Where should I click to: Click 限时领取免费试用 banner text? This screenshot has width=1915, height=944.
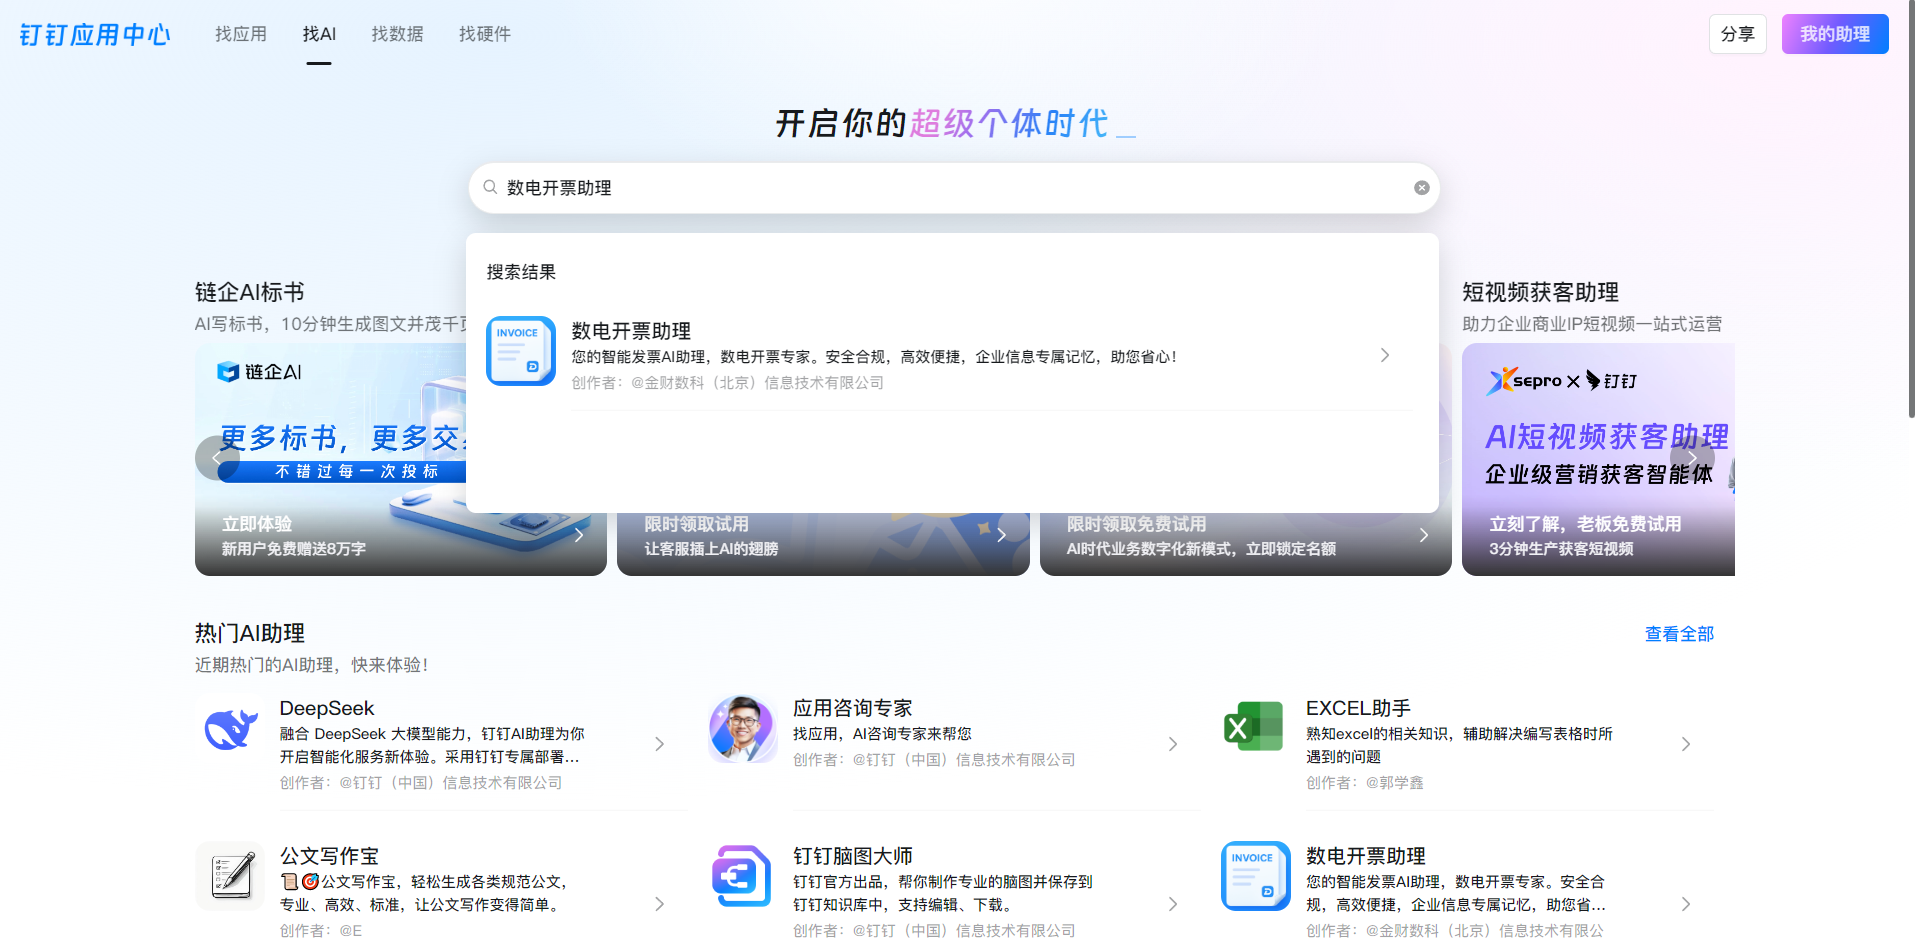pos(1136,524)
